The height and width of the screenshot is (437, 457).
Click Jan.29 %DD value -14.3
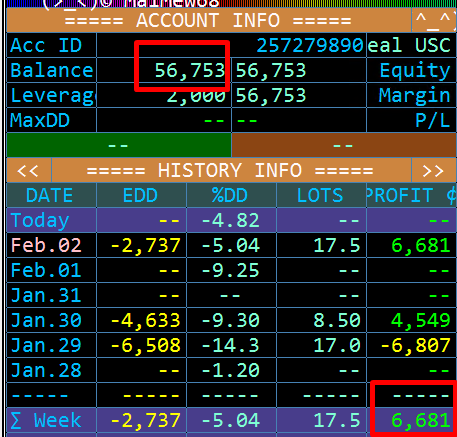231,345
